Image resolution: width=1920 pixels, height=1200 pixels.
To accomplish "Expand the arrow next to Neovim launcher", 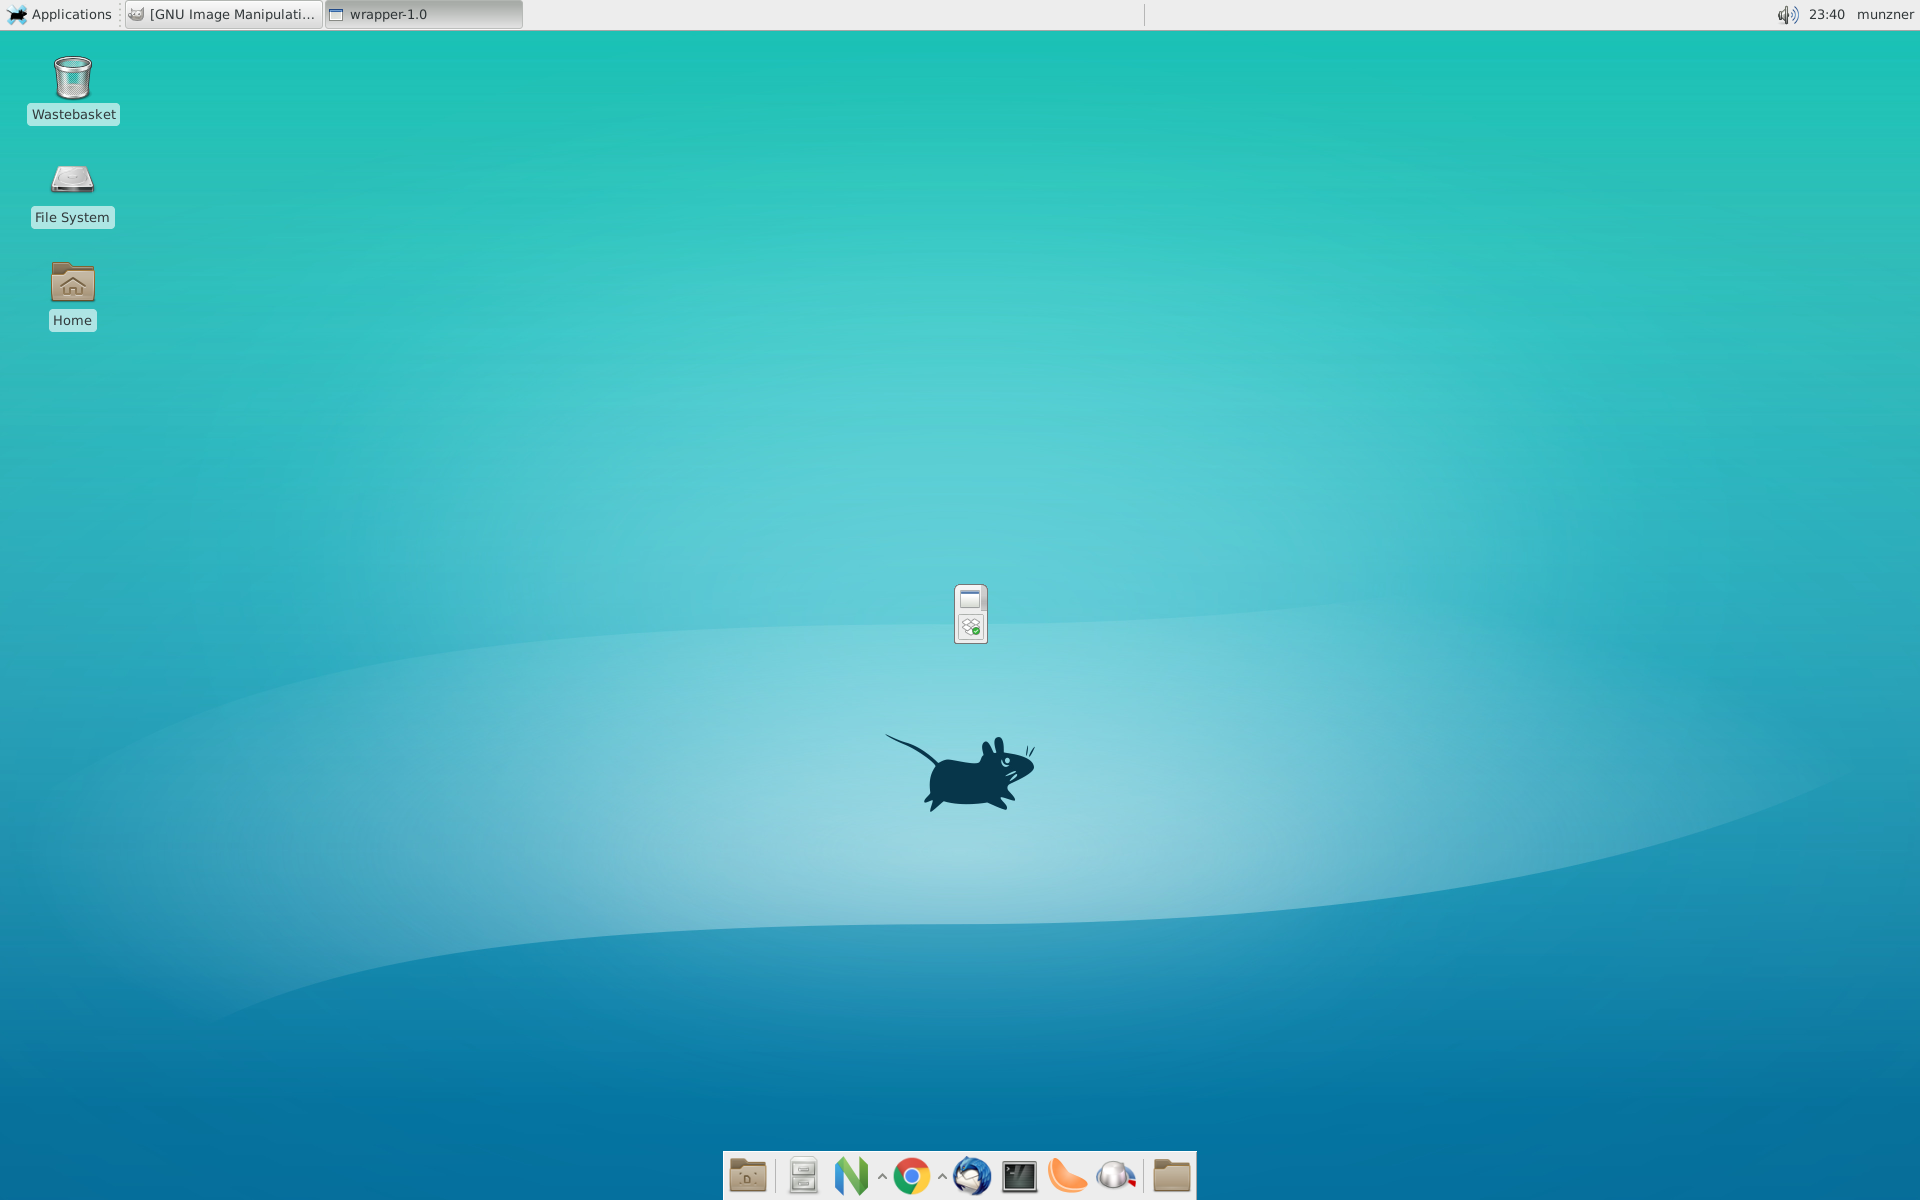I will [882, 1177].
